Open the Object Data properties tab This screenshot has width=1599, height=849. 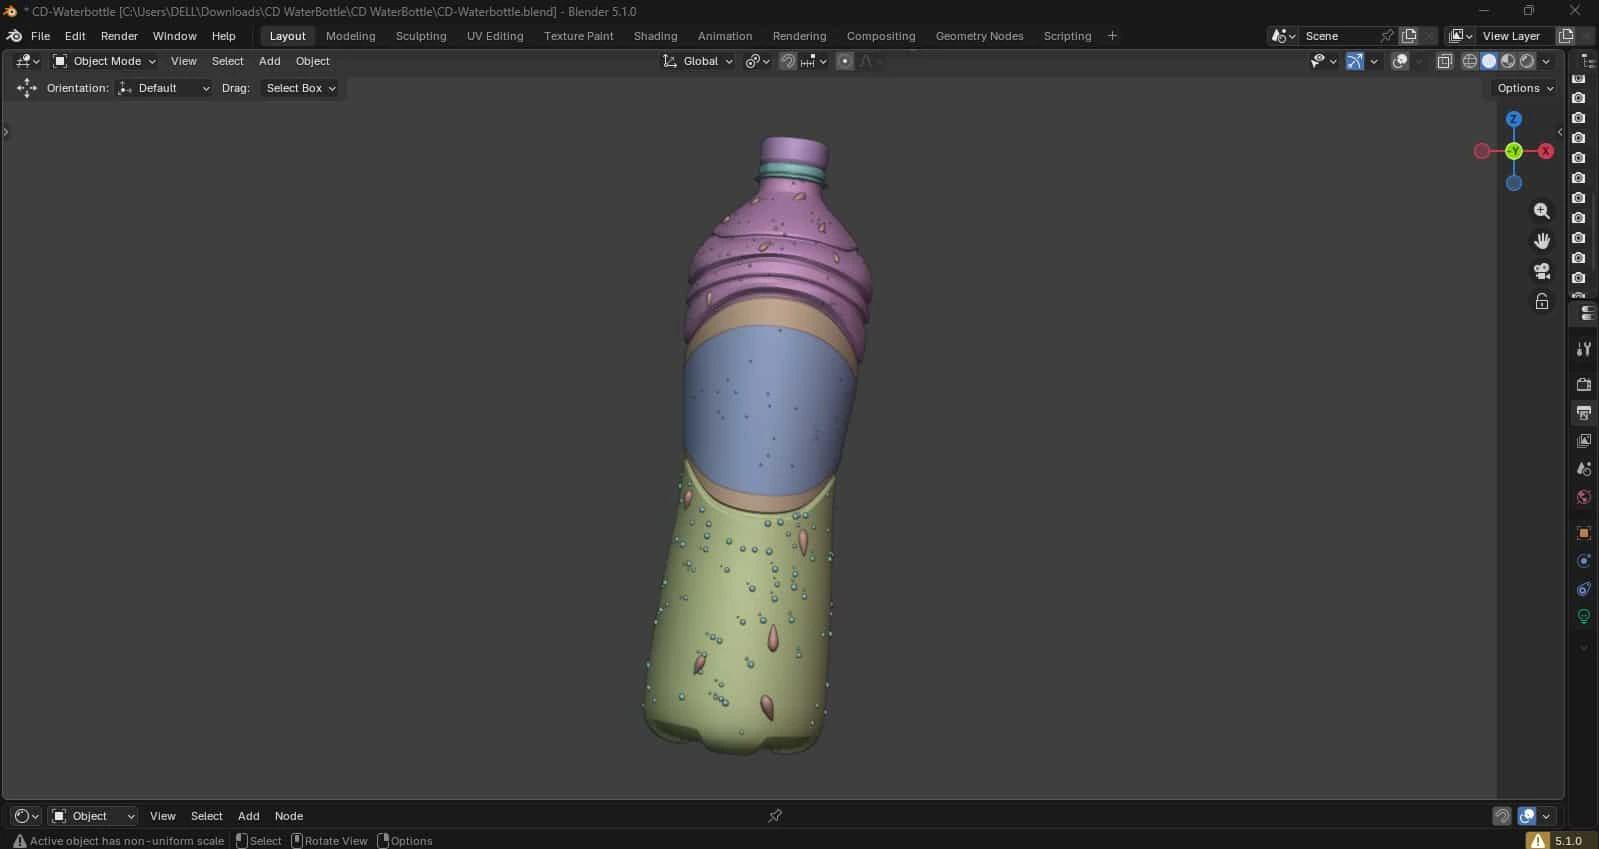(x=1583, y=617)
